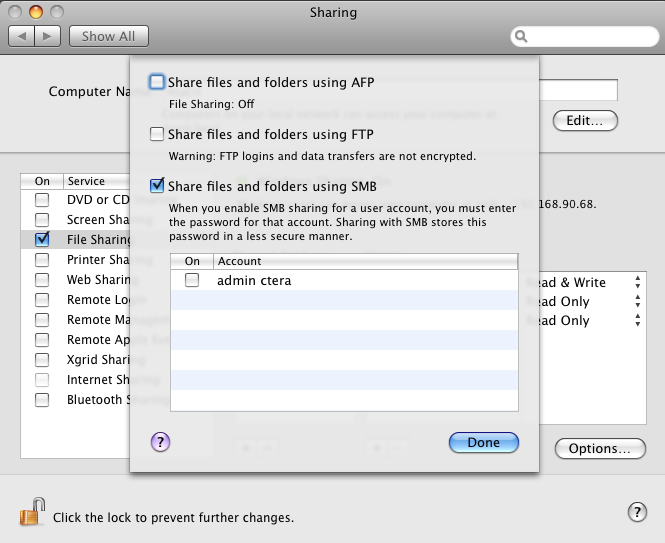Viewport: 665px width, 543px height.
Task: Toggle the Printer Sharing checkbox
Action: coord(42,260)
